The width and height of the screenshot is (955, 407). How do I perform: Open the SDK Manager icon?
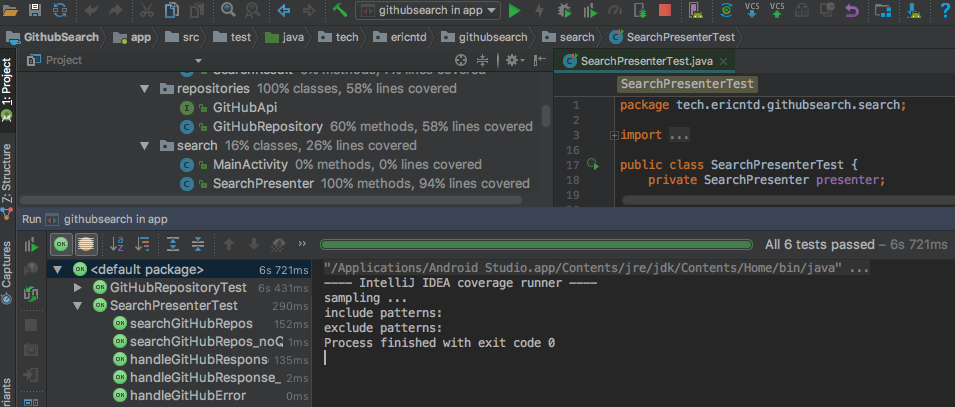pos(914,10)
